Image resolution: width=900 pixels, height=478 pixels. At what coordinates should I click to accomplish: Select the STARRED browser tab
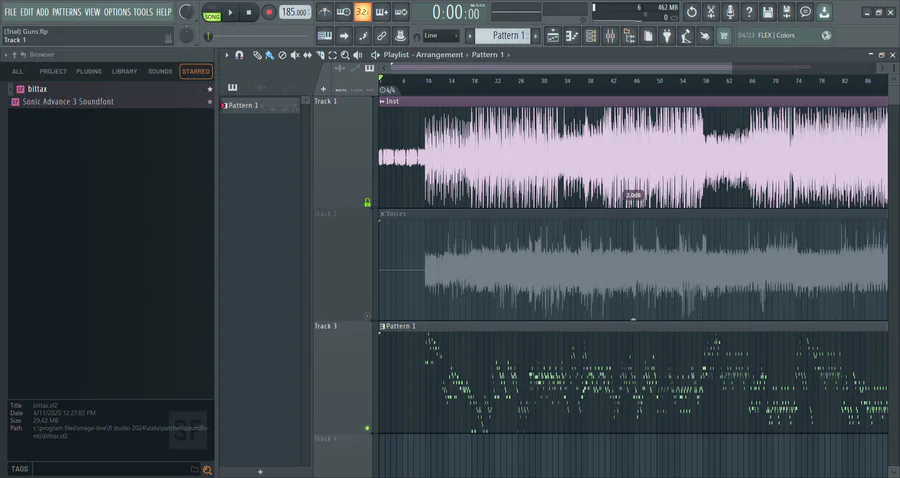pyautogui.click(x=196, y=72)
